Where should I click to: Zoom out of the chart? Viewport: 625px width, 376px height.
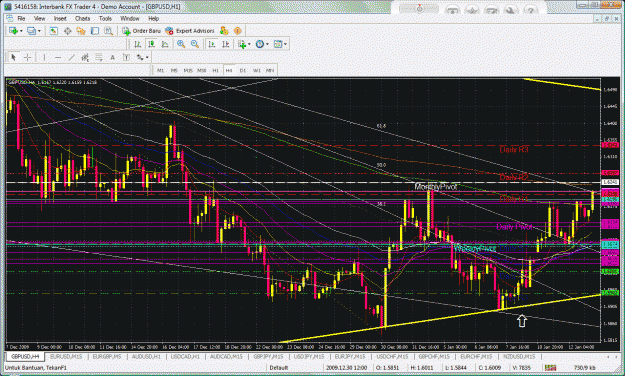tap(195, 44)
